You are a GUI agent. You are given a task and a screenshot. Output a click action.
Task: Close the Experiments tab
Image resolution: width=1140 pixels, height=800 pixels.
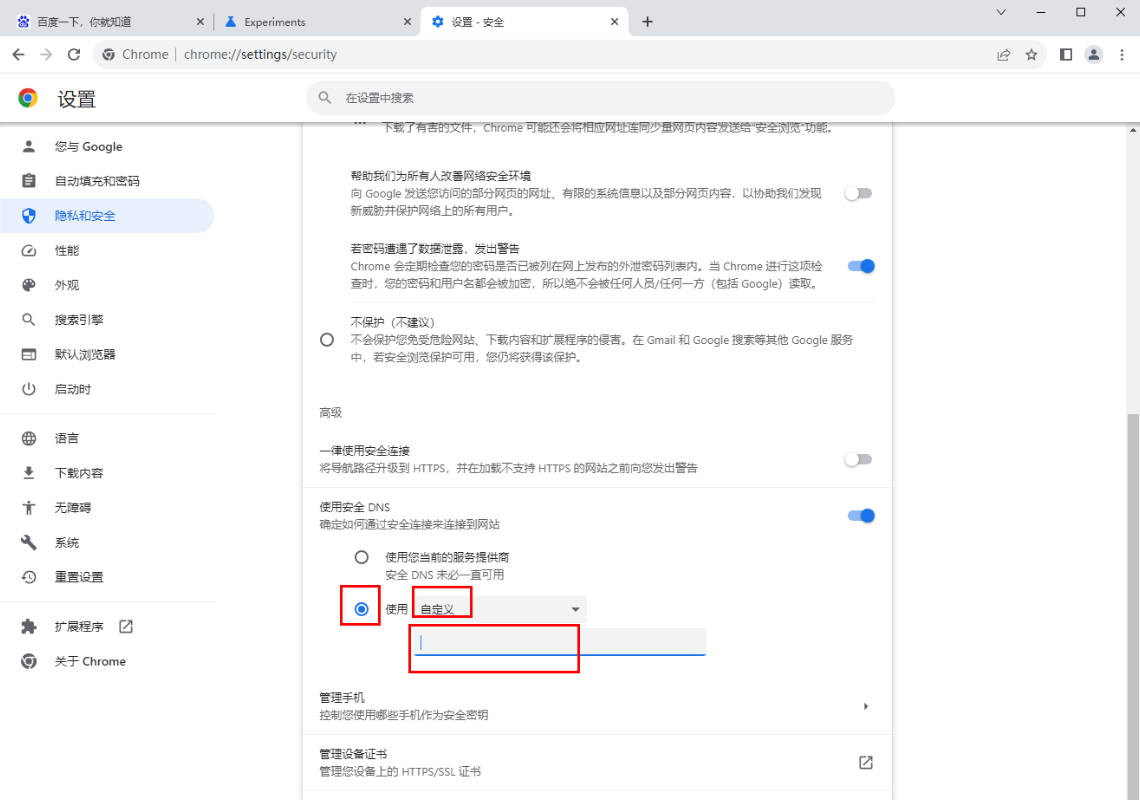tap(407, 22)
